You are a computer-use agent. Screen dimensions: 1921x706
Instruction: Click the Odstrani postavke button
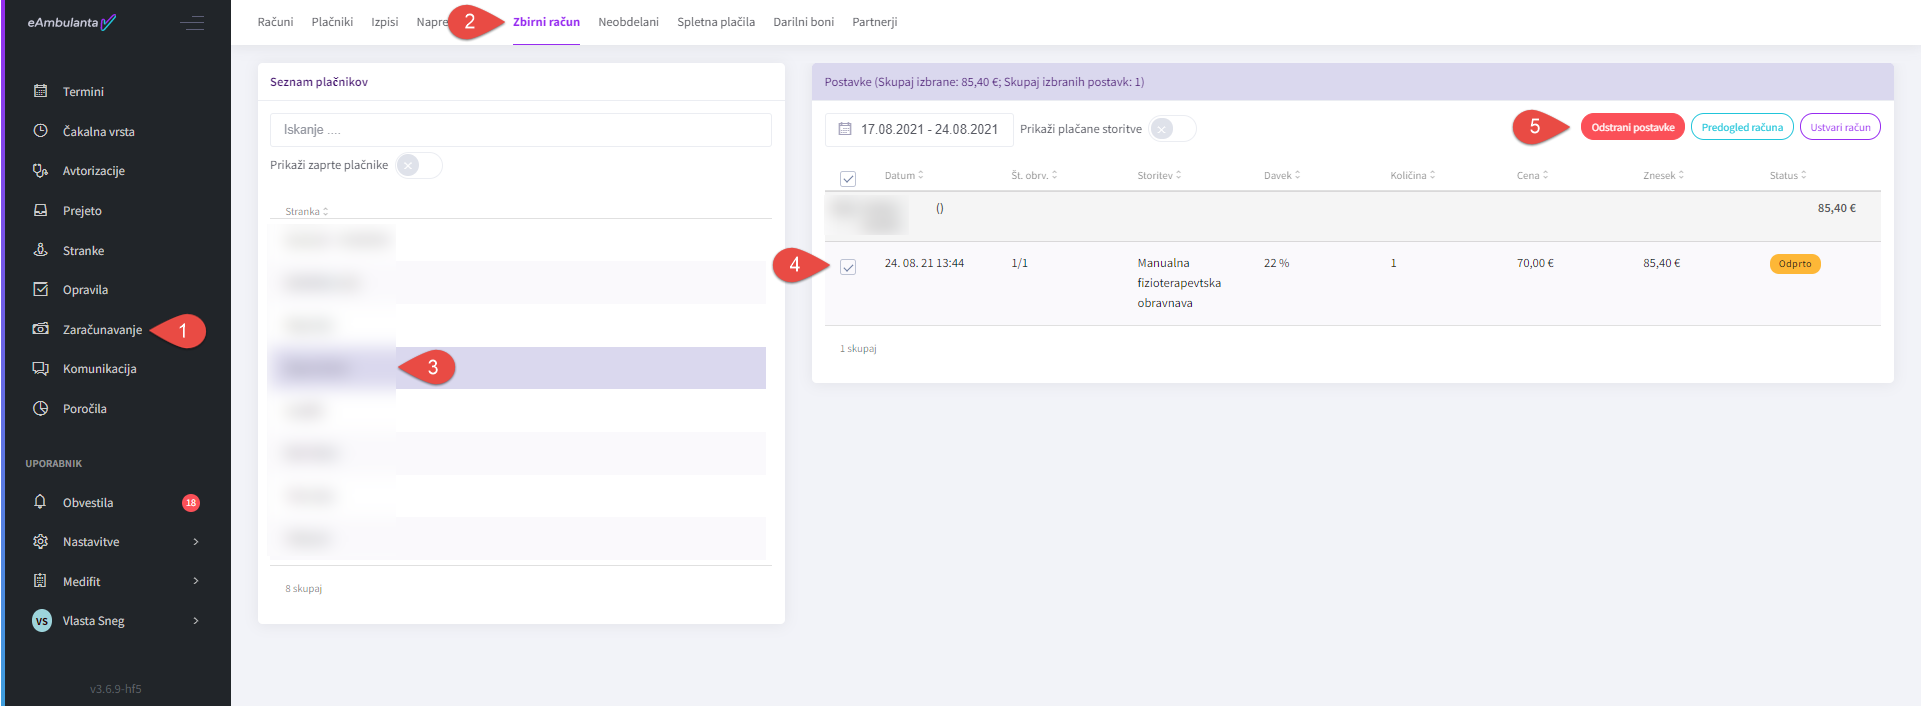1632,127
